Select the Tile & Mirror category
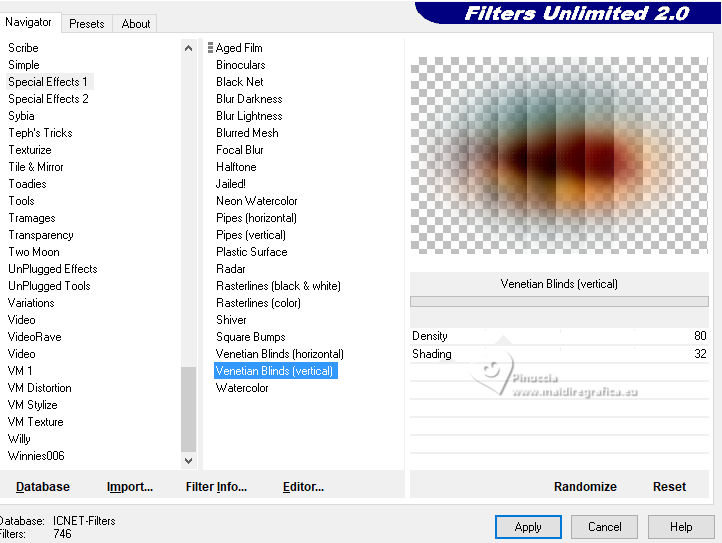The height and width of the screenshot is (543, 722). 35,167
